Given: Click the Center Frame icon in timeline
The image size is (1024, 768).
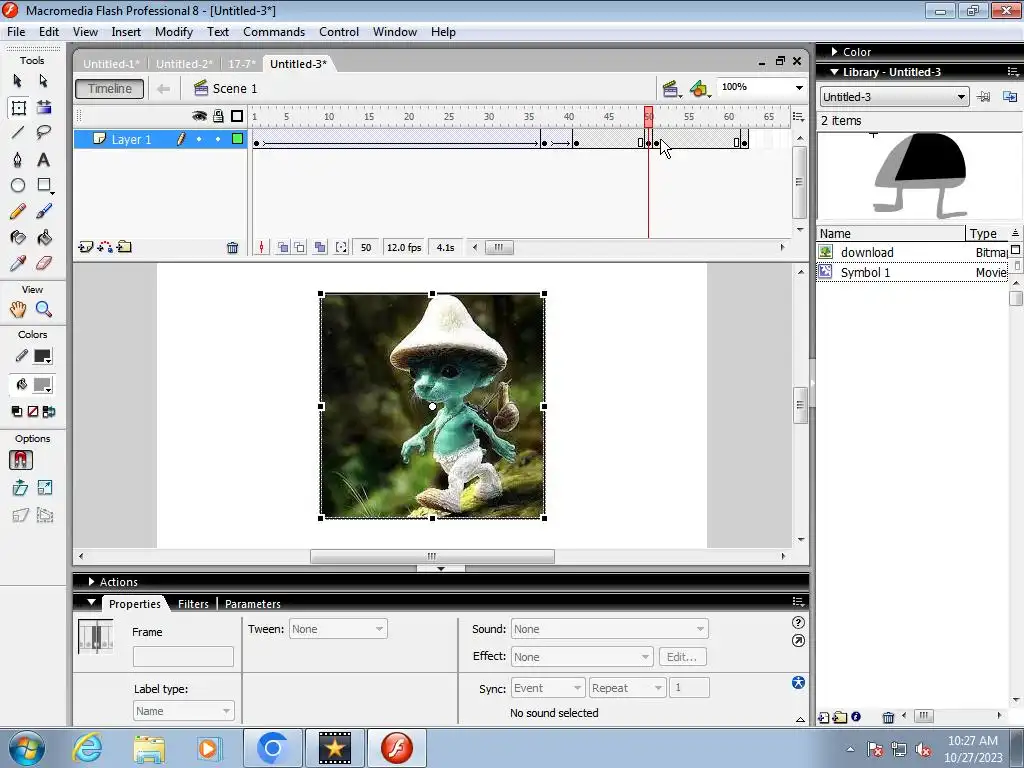Looking at the screenshot, I should [x=261, y=248].
